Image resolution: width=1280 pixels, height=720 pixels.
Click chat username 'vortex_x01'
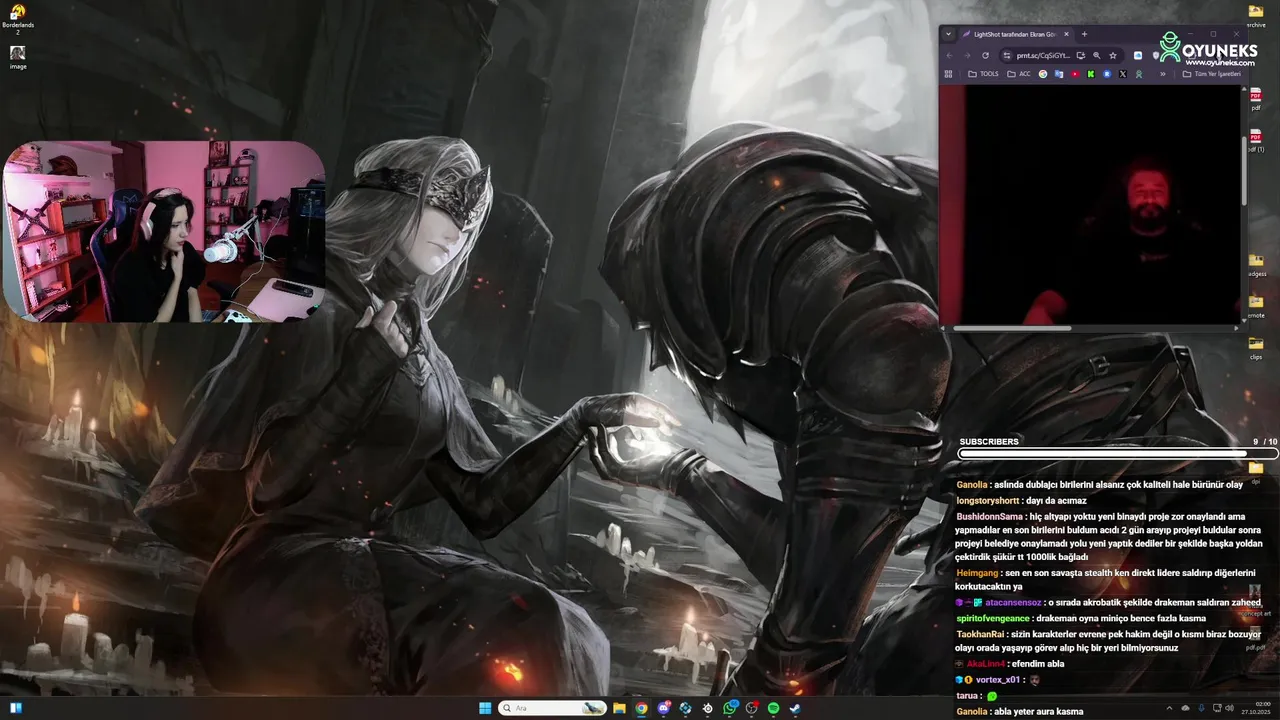(998, 680)
